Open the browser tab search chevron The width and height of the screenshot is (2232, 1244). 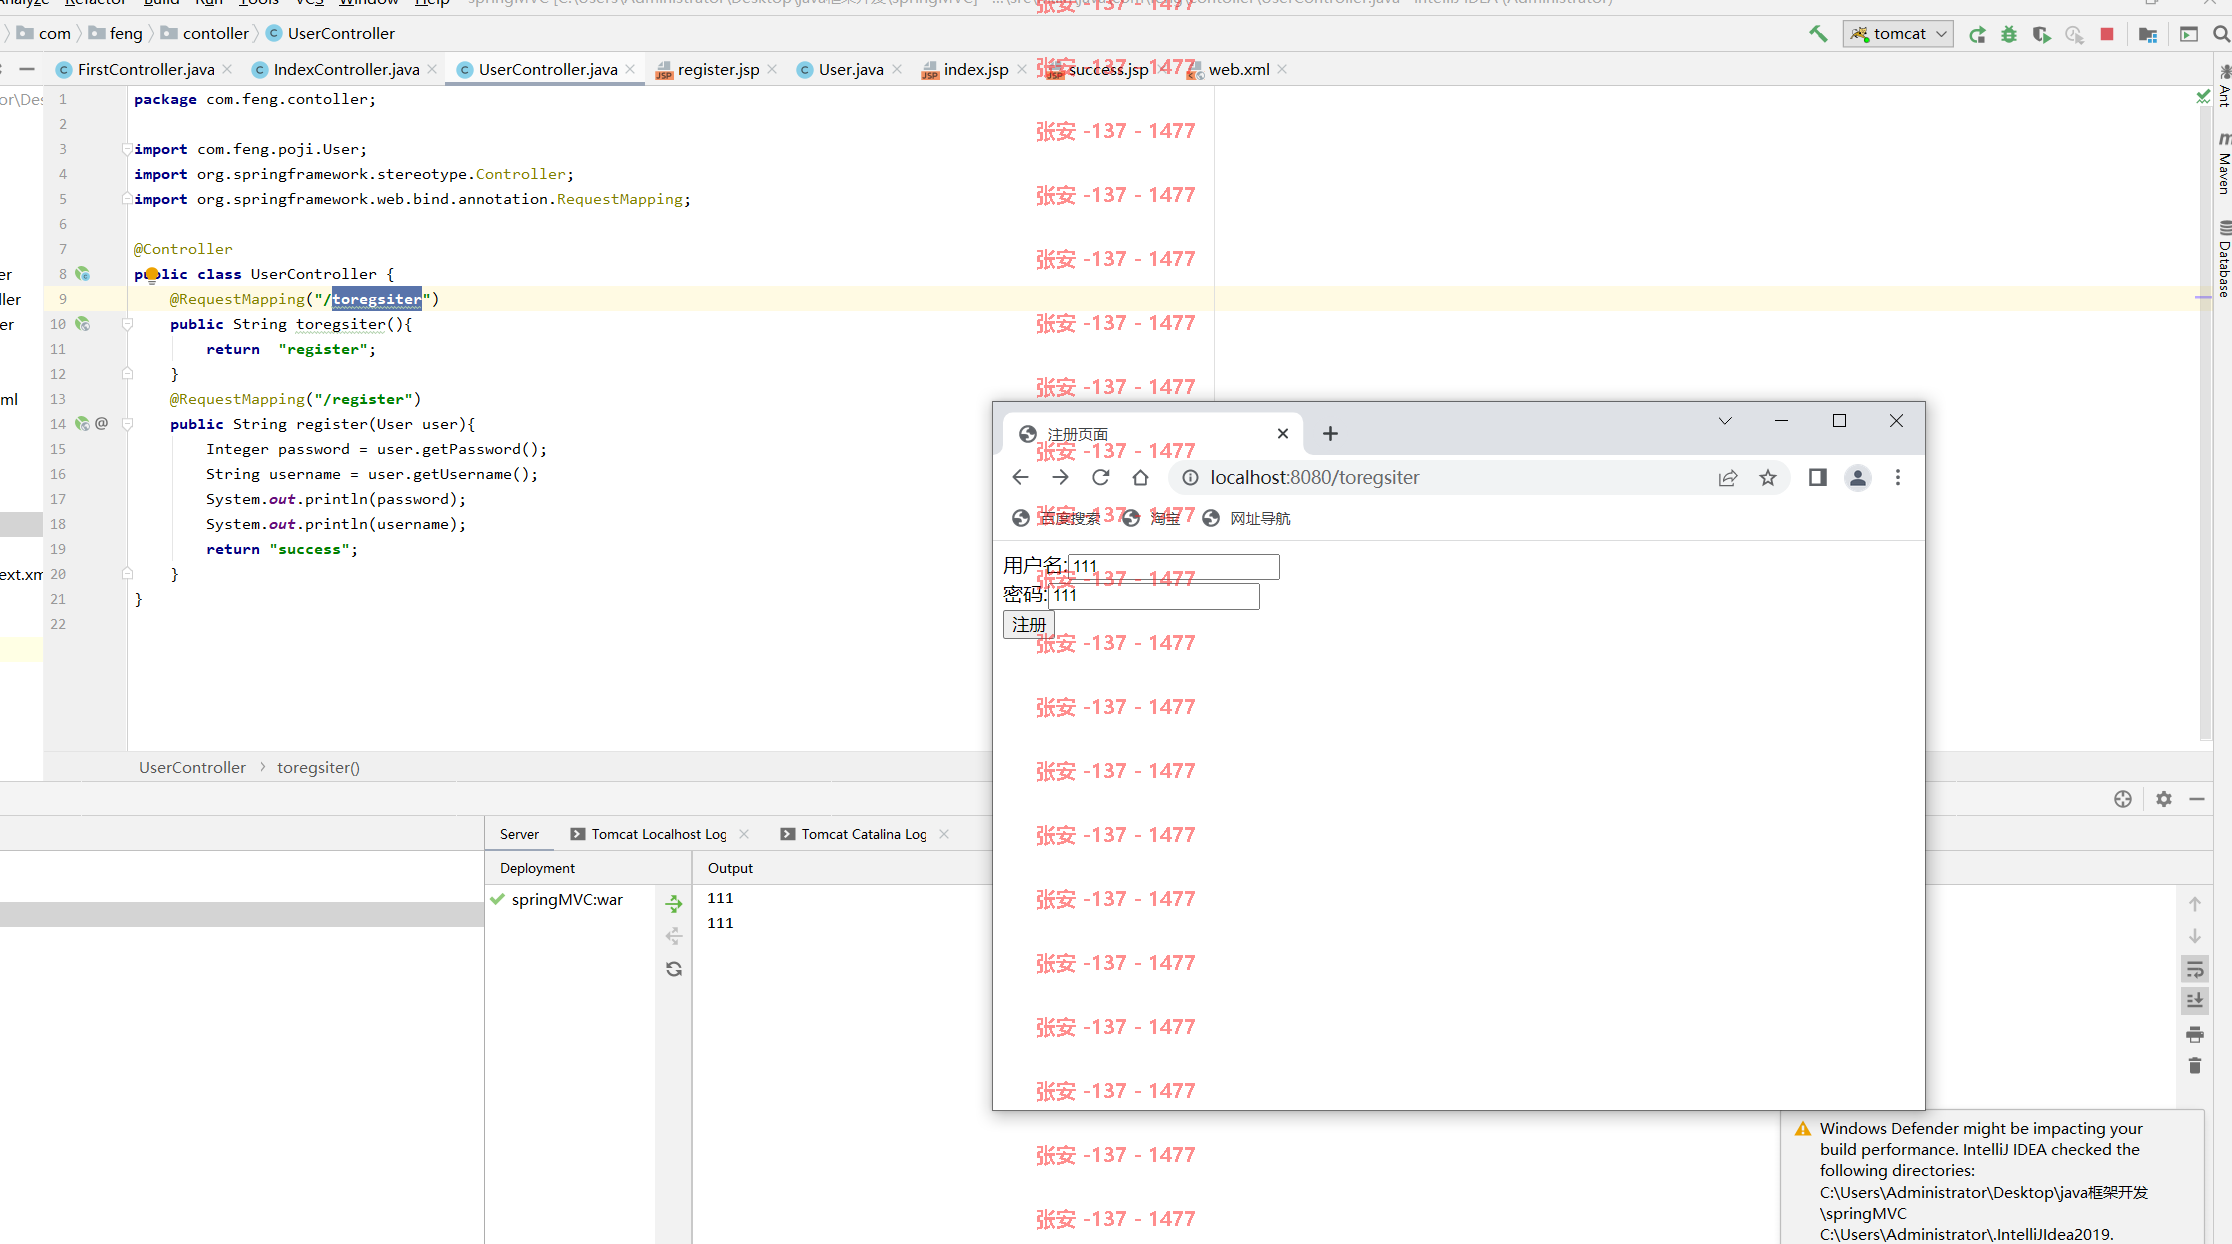click(x=1725, y=421)
